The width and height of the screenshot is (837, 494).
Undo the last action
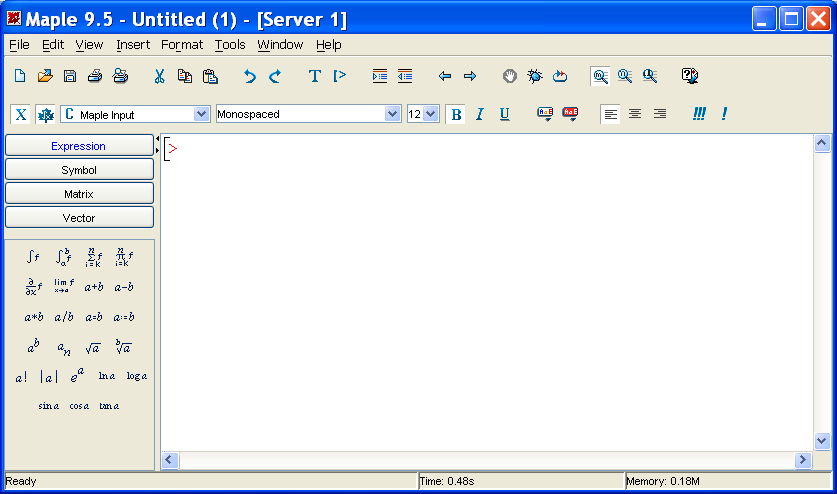[x=249, y=76]
